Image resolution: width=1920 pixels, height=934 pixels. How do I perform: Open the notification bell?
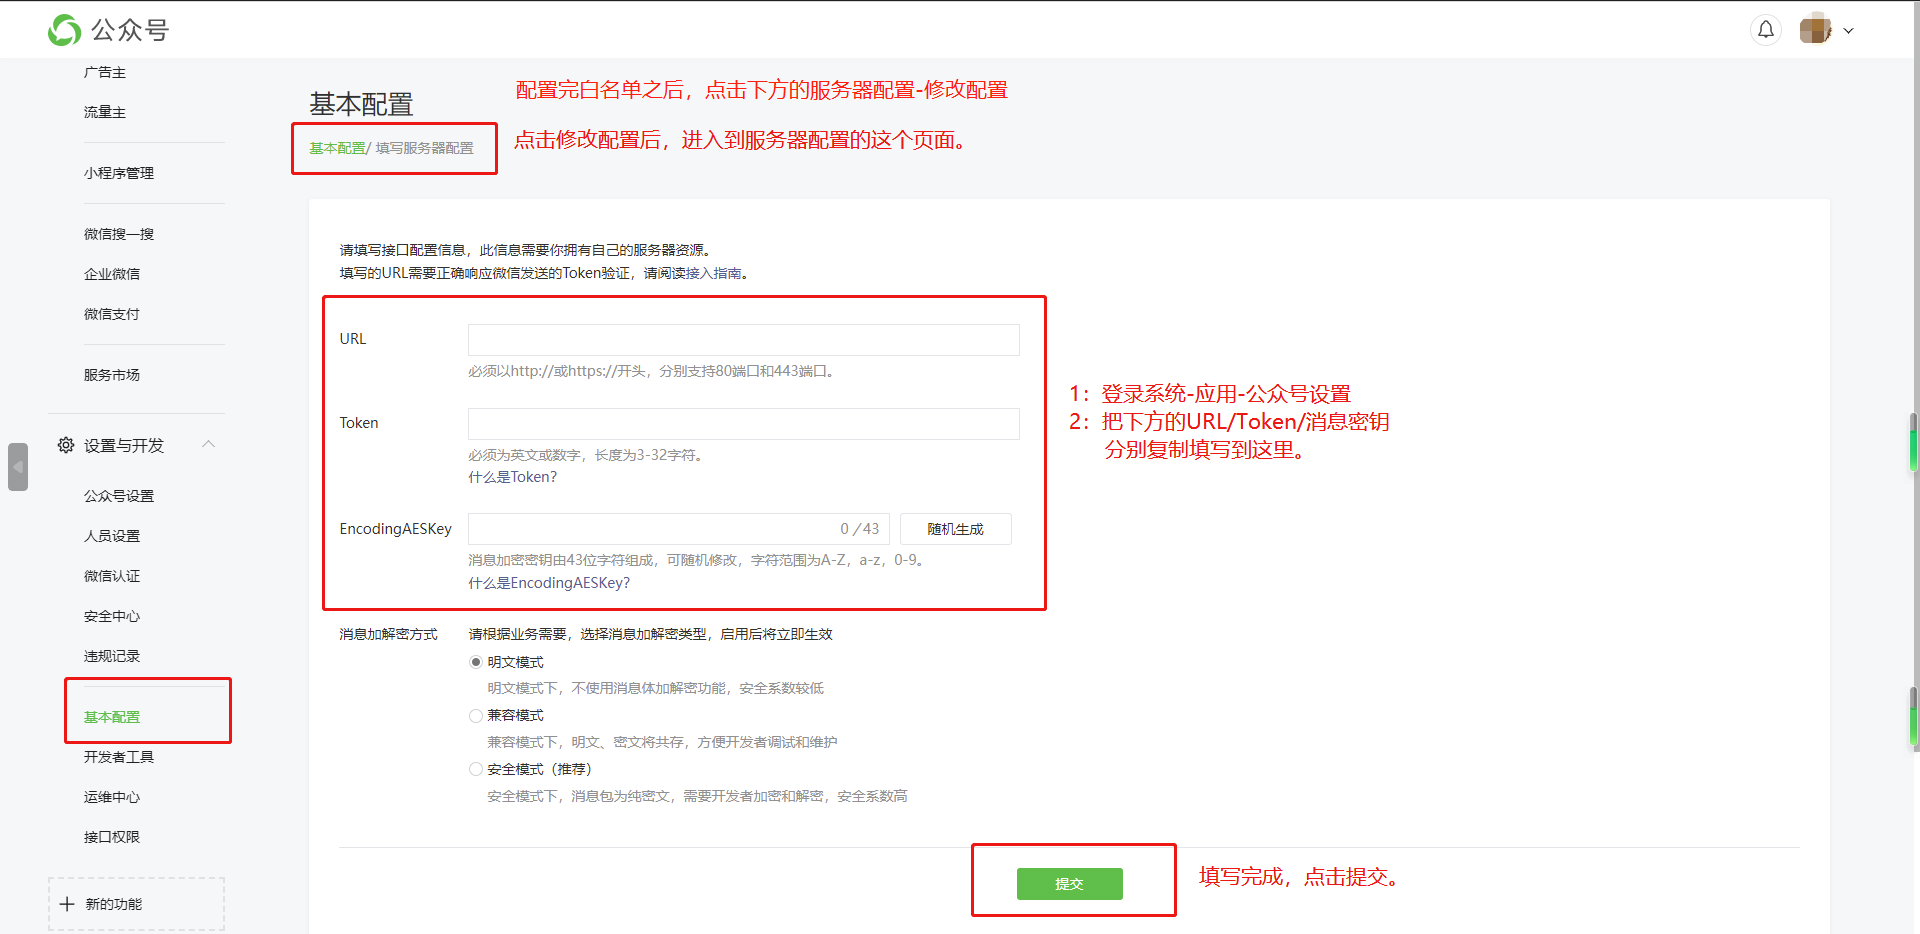click(1766, 30)
